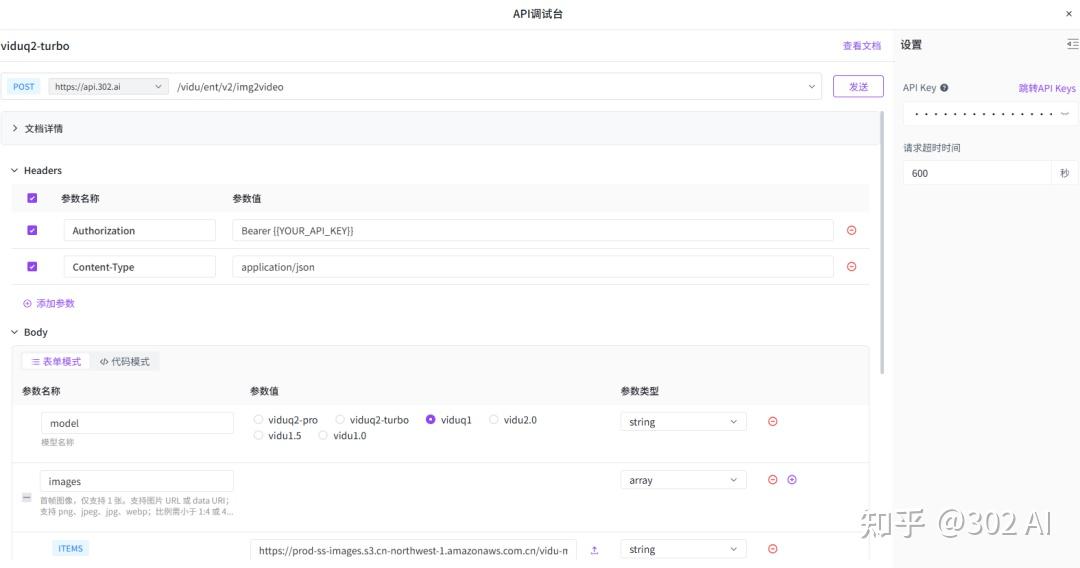Click the API Key help icon
This screenshot has height=568, width=1080.
coord(944,88)
